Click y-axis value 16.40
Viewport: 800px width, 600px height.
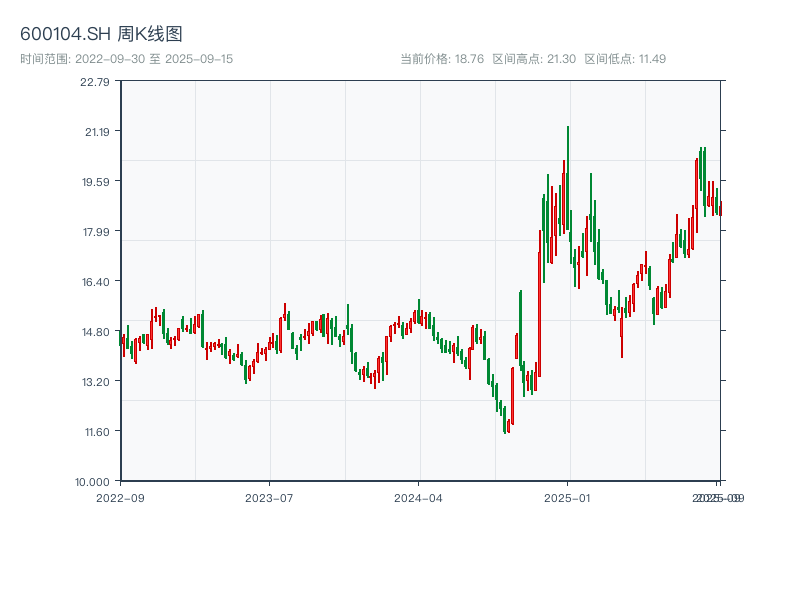pyautogui.click(x=96, y=282)
